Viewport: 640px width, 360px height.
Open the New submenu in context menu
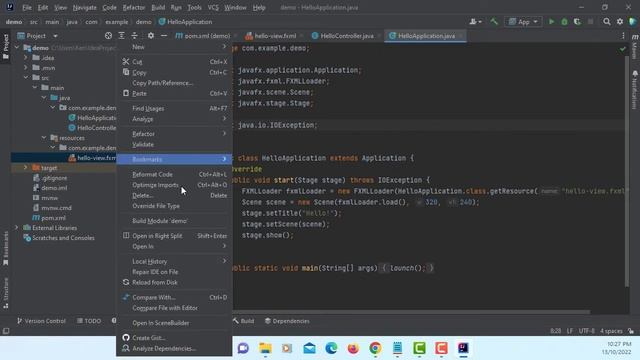(174, 47)
